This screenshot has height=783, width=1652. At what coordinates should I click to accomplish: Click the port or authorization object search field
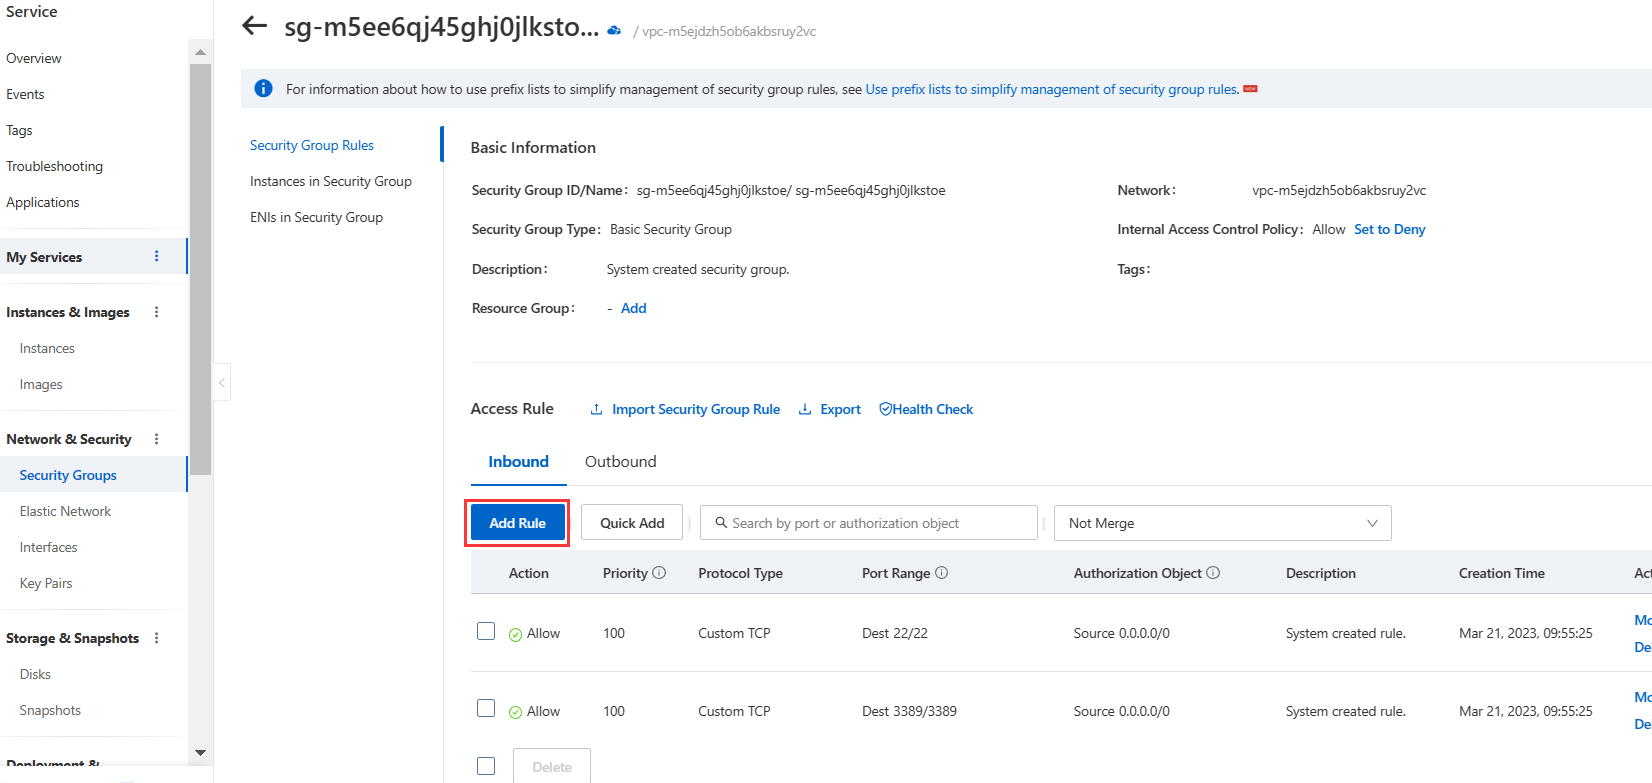pos(868,523)
